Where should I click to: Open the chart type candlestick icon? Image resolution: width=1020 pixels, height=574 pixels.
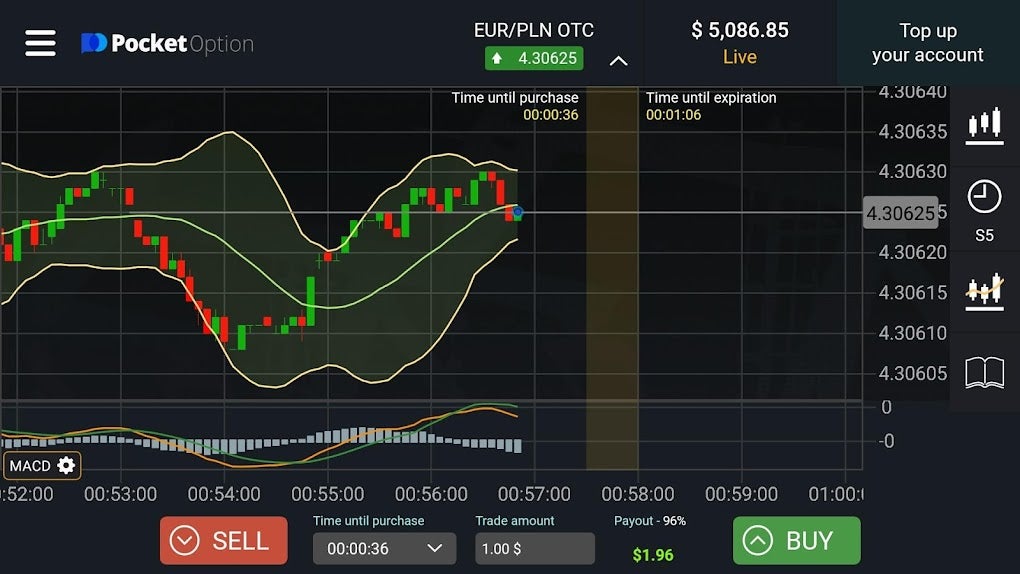tap(984, 126)
